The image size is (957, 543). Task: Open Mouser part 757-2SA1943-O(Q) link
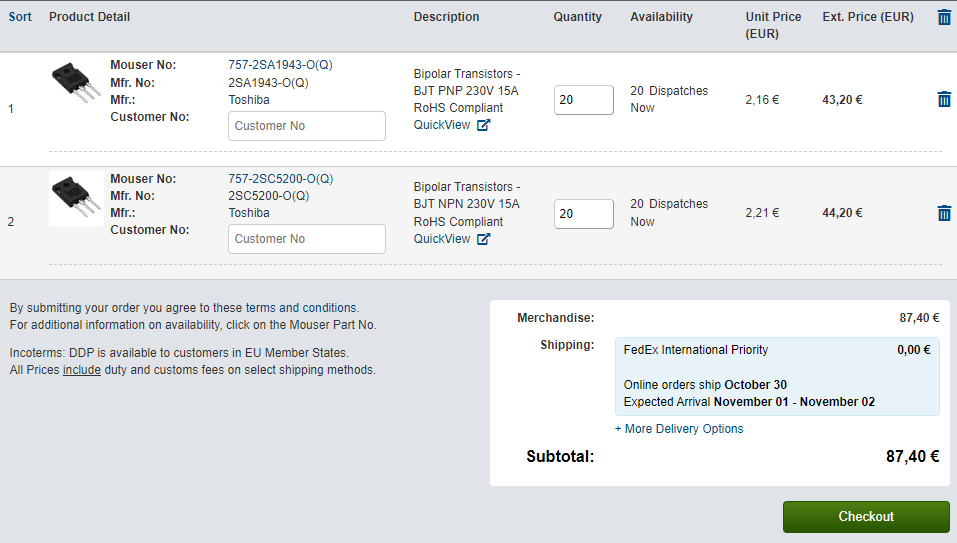tap(280, 65)
